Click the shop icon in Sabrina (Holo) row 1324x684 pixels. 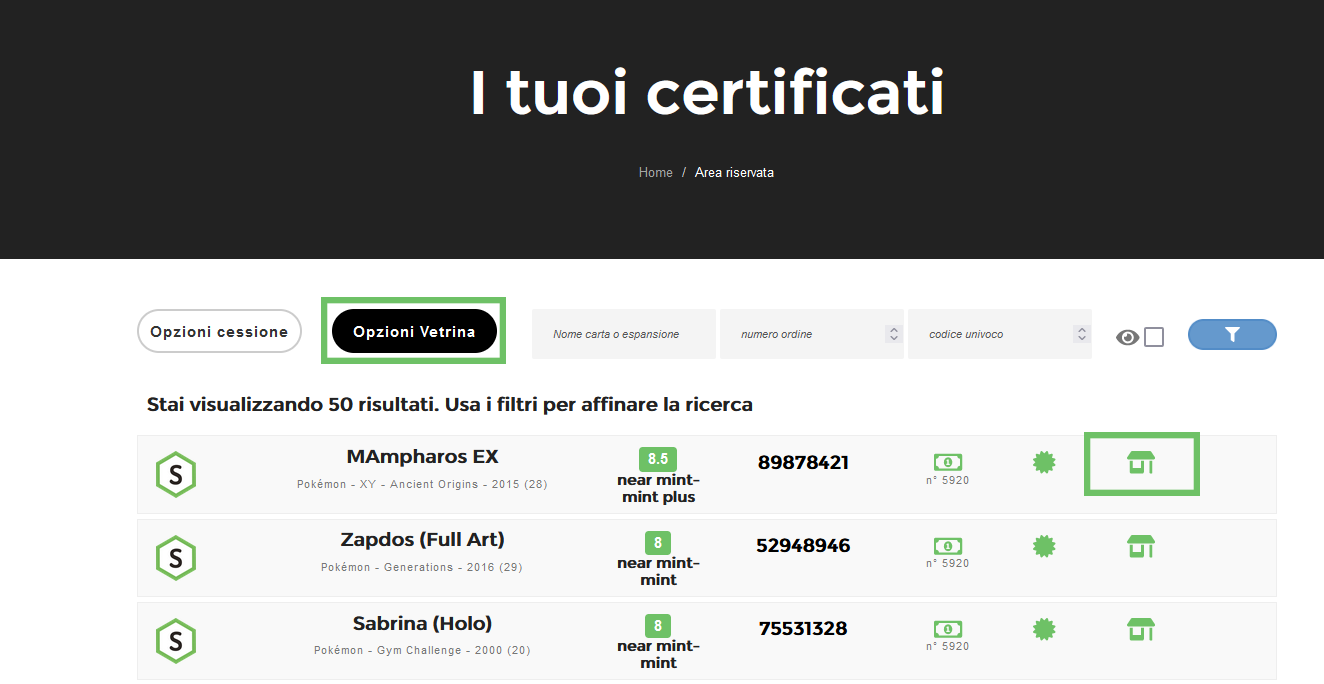[1141, 629]
